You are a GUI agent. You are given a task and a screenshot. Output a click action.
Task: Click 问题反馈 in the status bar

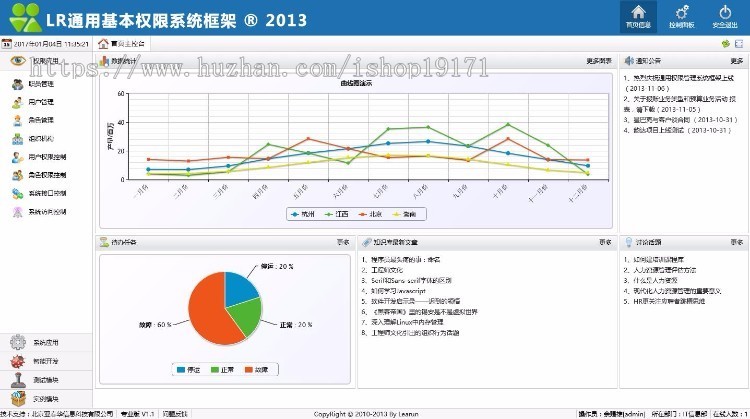click(x=175, y=414)
